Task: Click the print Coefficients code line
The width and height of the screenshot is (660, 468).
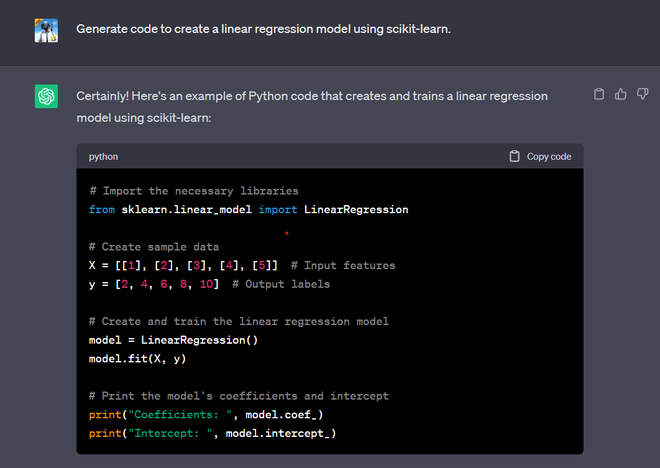Action: (x=206, y=415)
